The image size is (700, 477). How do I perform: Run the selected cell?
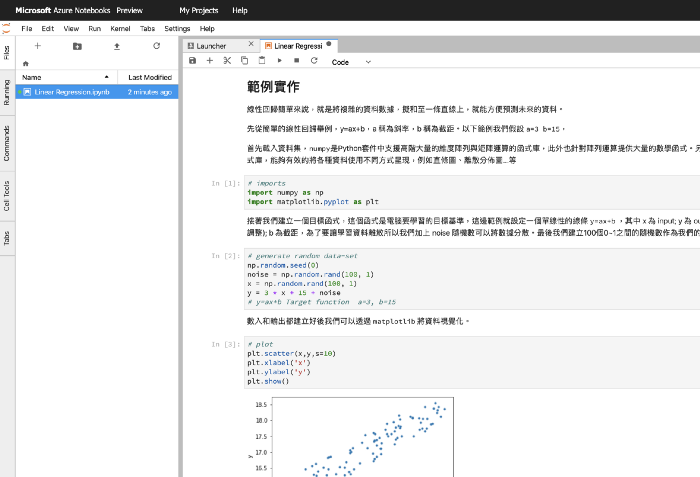[x=280, y=61]
